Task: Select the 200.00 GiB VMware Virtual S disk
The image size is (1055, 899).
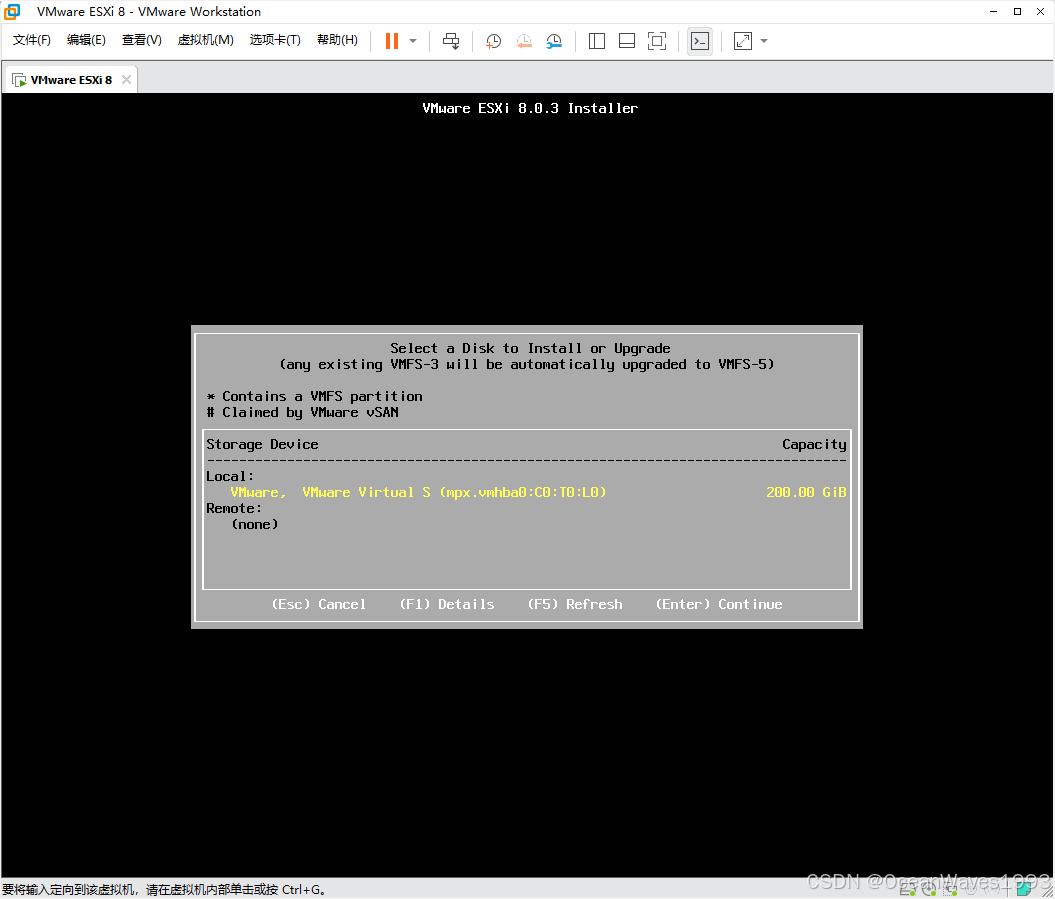Action: click(527, 493)
